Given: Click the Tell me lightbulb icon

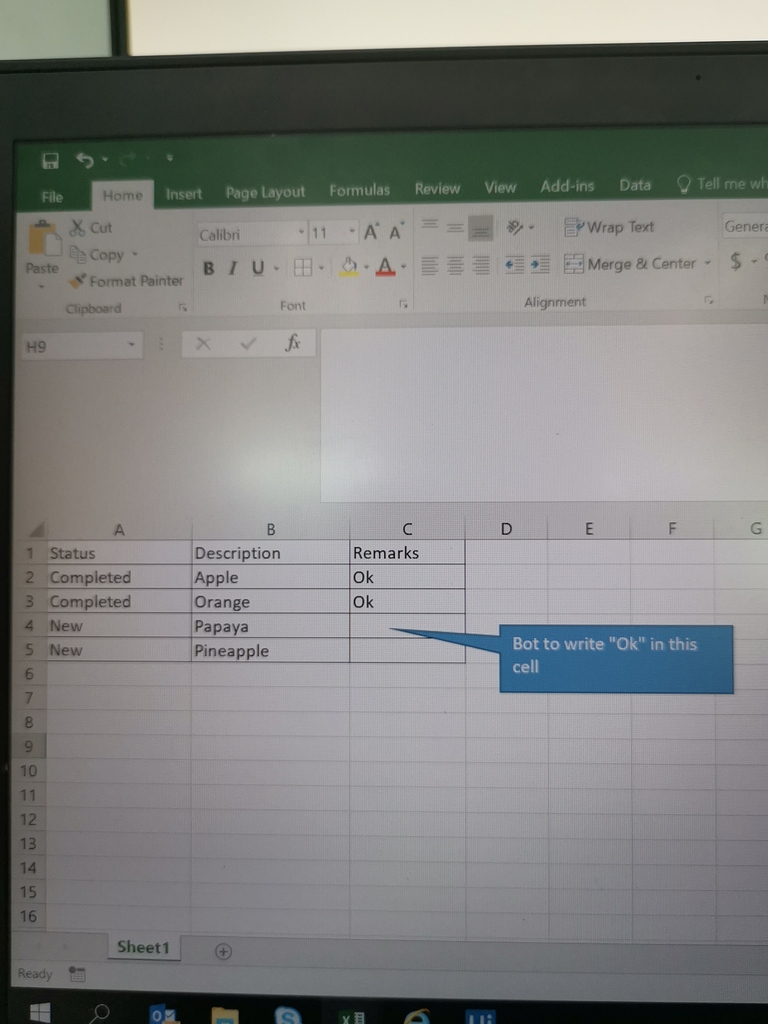Looking at the screenshot, I should click(683, 184).
